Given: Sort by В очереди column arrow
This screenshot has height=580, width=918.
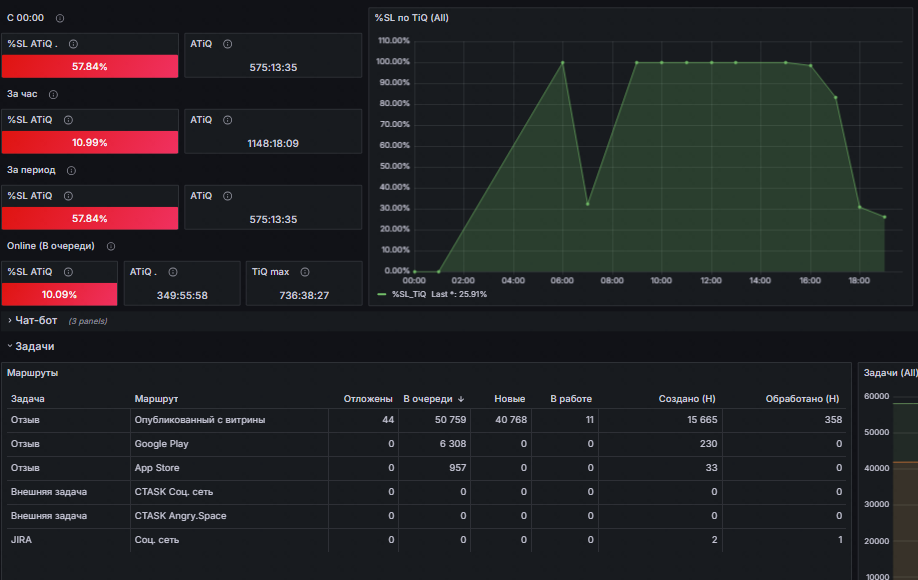Looking at the screenshot, I should pos(461,399).
